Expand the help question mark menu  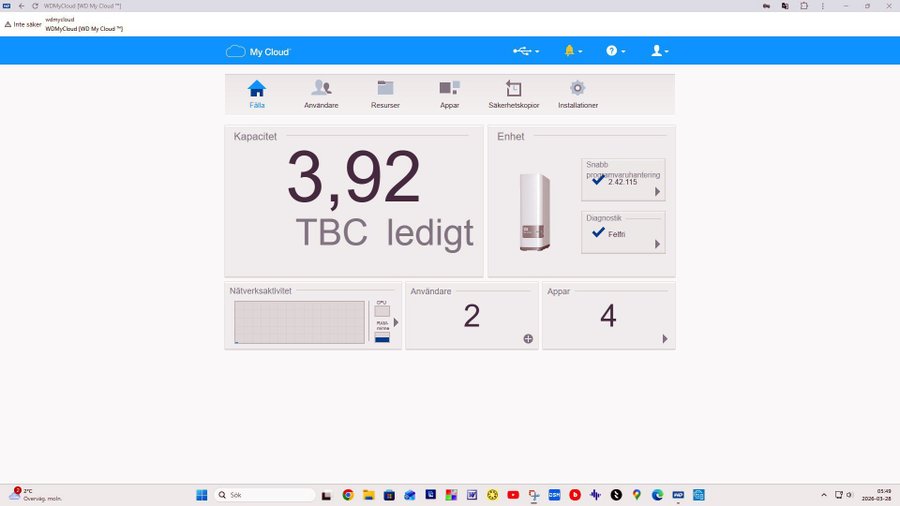pyautogui.click(x=615, y=51)
